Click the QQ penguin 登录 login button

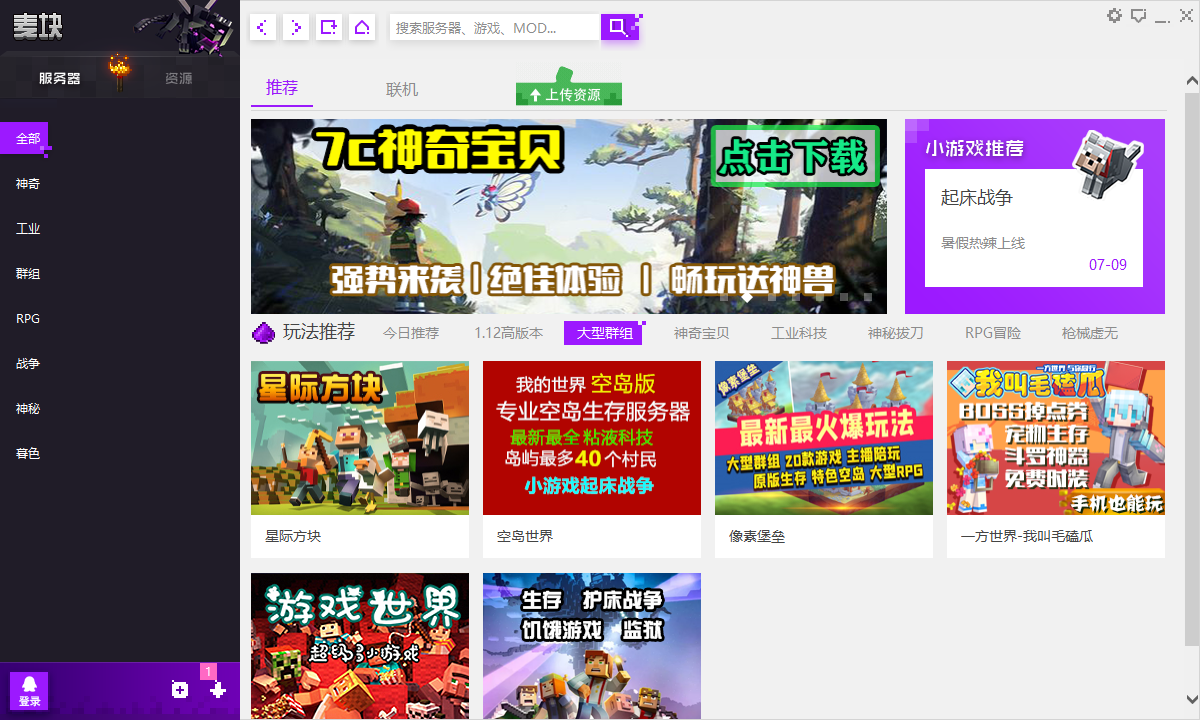[29, 690]
